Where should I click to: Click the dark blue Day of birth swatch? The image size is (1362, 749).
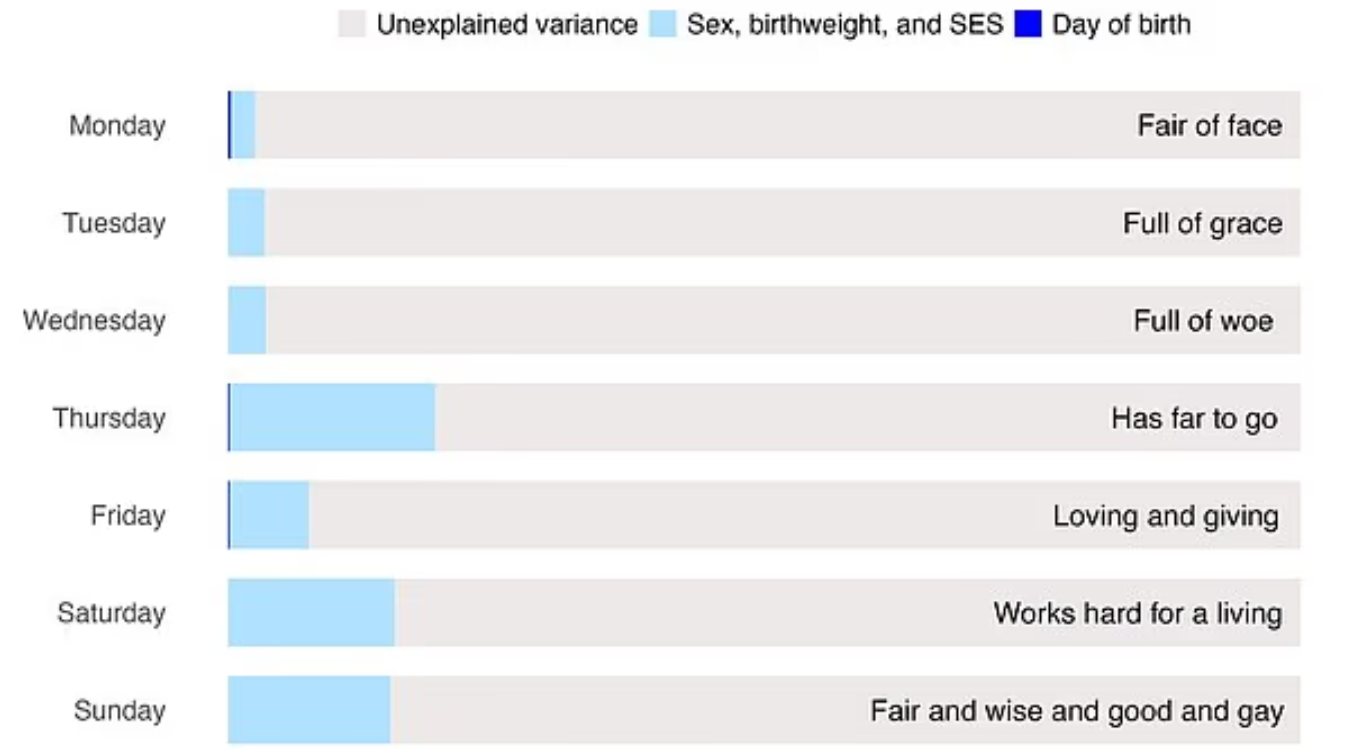click(1028, 25)
